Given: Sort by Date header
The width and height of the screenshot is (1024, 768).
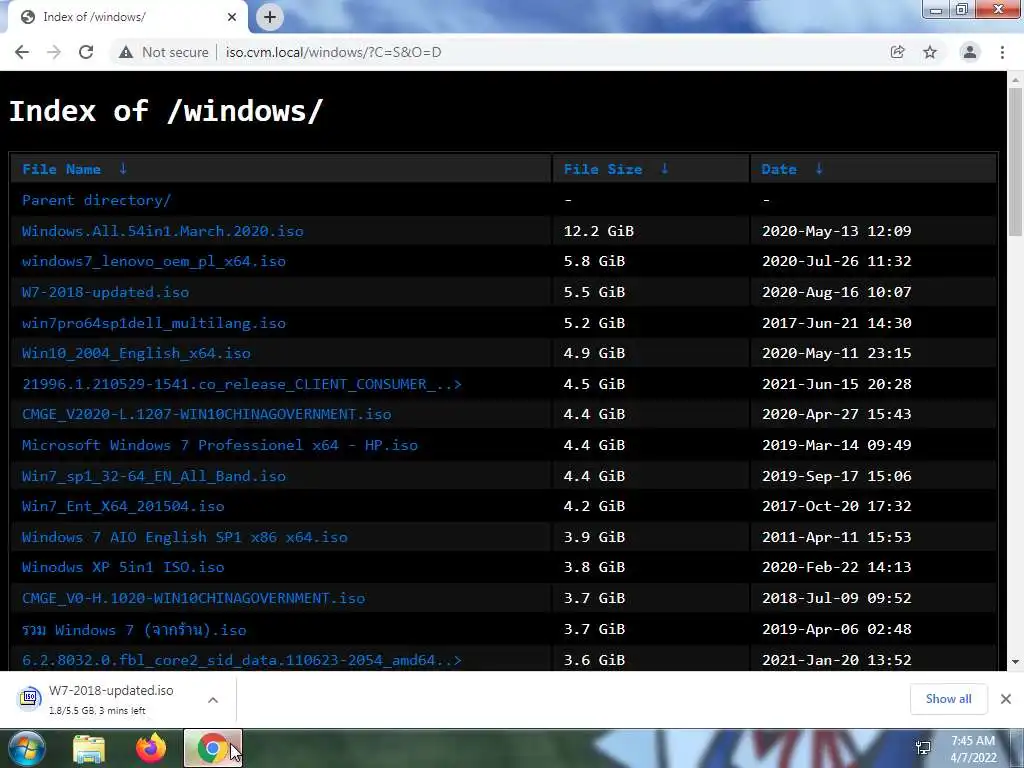Looking at the screenshot, I should click(779, 169).
